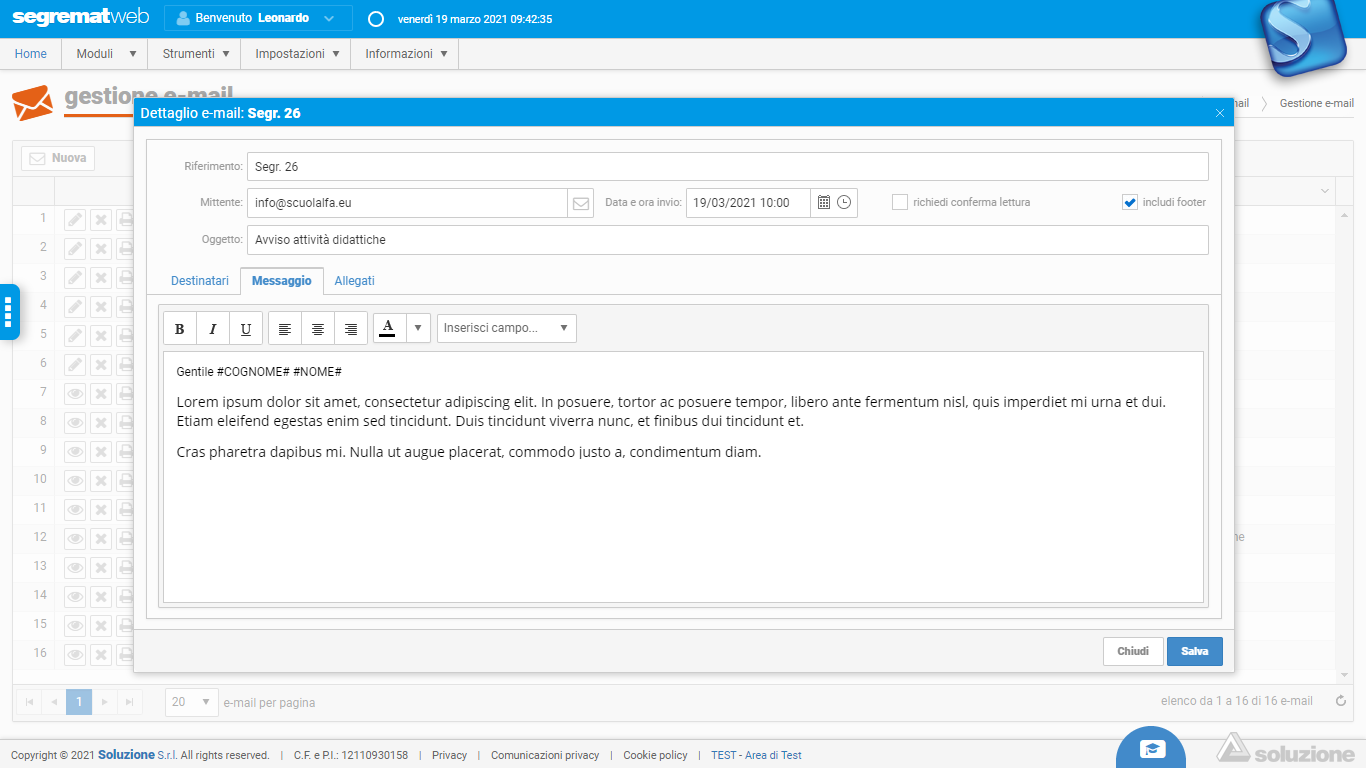The height and width of the screenshot is (768, 1366).
Task: Toggle bold formatting in message editor
Action: (x=180, y=329)
